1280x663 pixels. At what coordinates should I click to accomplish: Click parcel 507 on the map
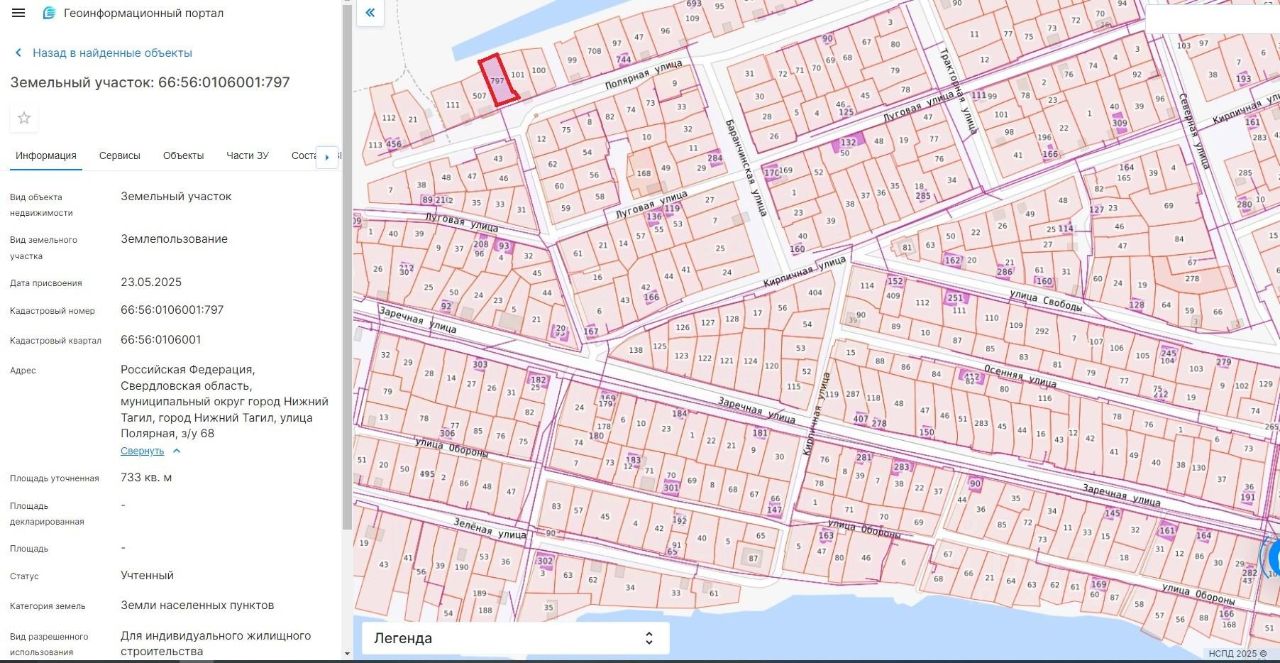click(x=479, y=97)
